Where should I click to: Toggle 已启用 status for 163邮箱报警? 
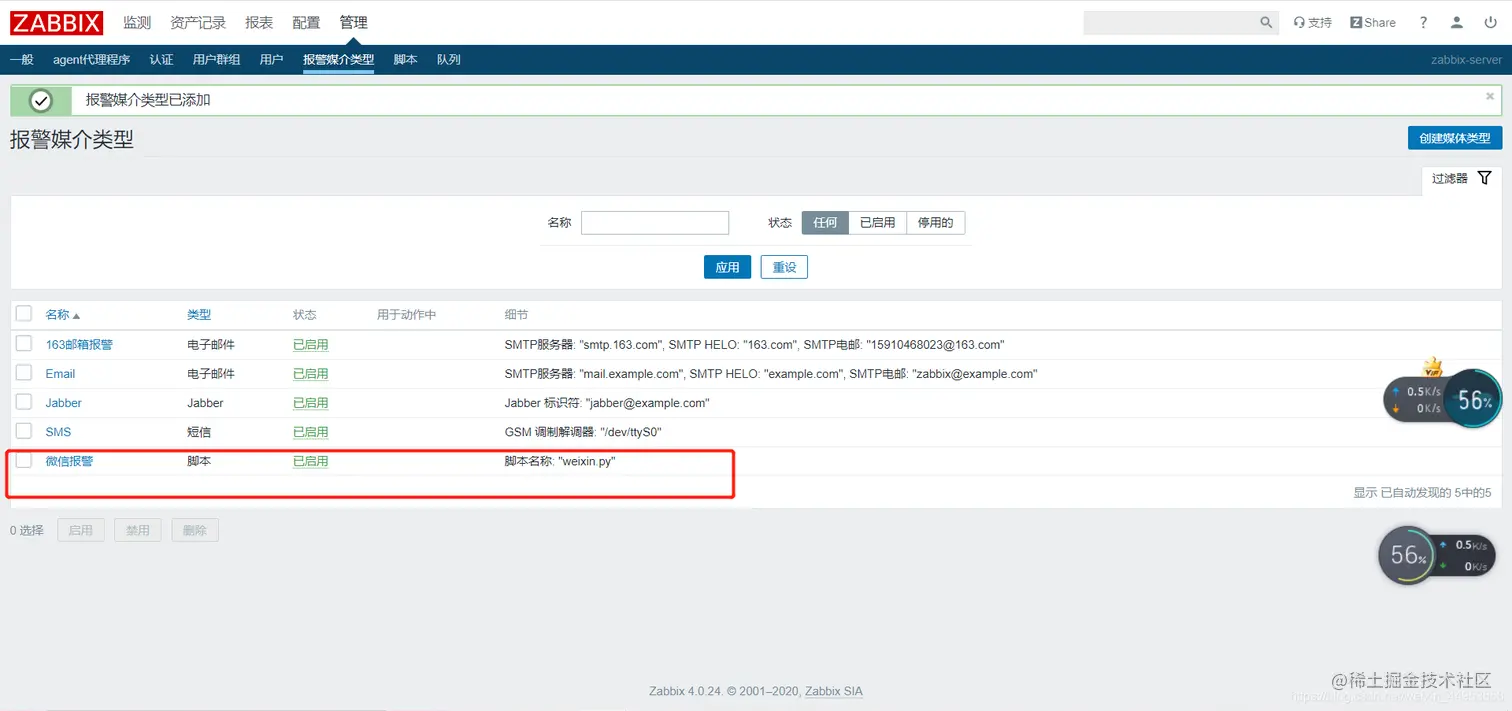point(311,345)
